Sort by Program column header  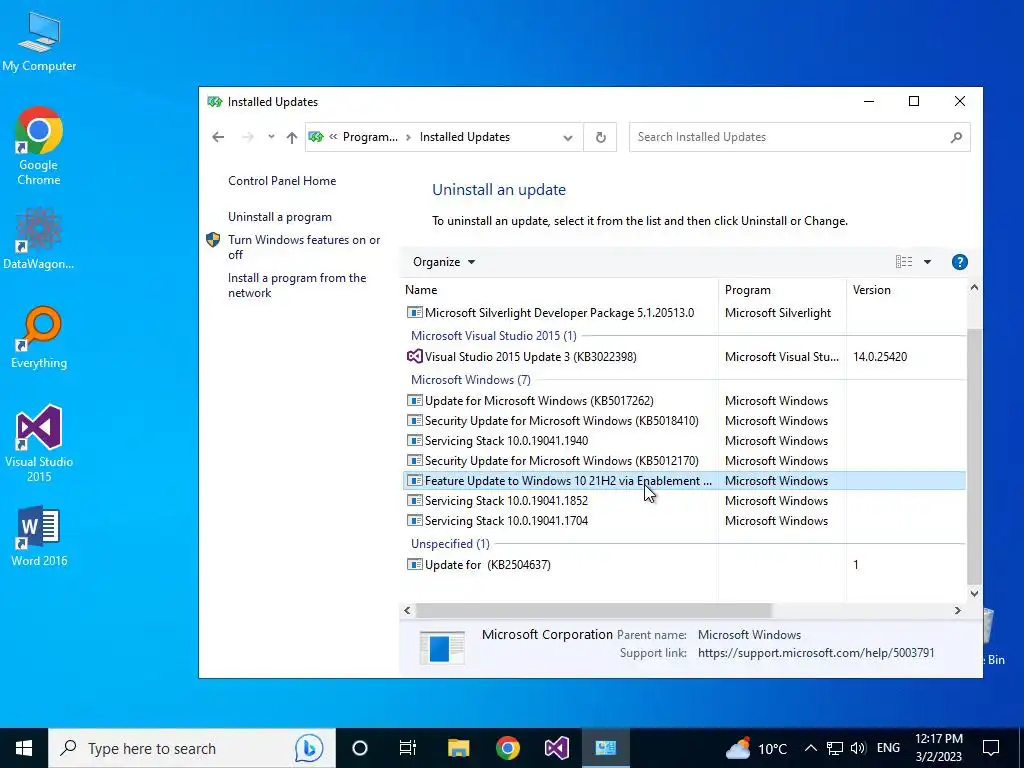click(x=782, y=290)
